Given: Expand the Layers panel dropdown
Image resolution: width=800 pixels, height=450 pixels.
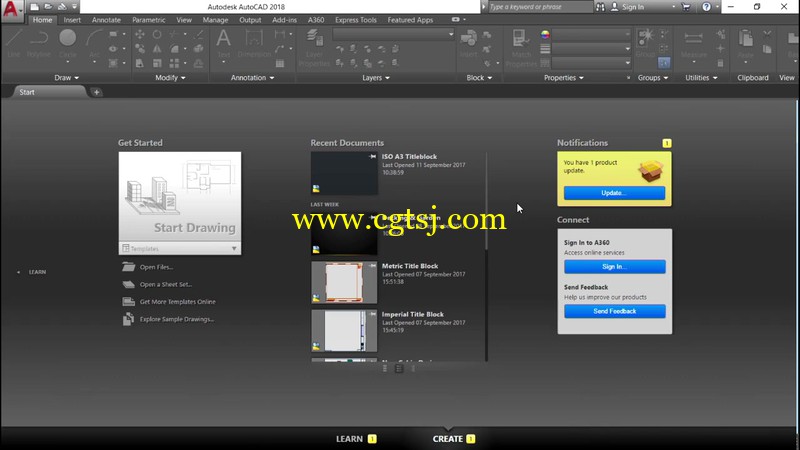Looking at the screenshot, I should tap(376, 78).
